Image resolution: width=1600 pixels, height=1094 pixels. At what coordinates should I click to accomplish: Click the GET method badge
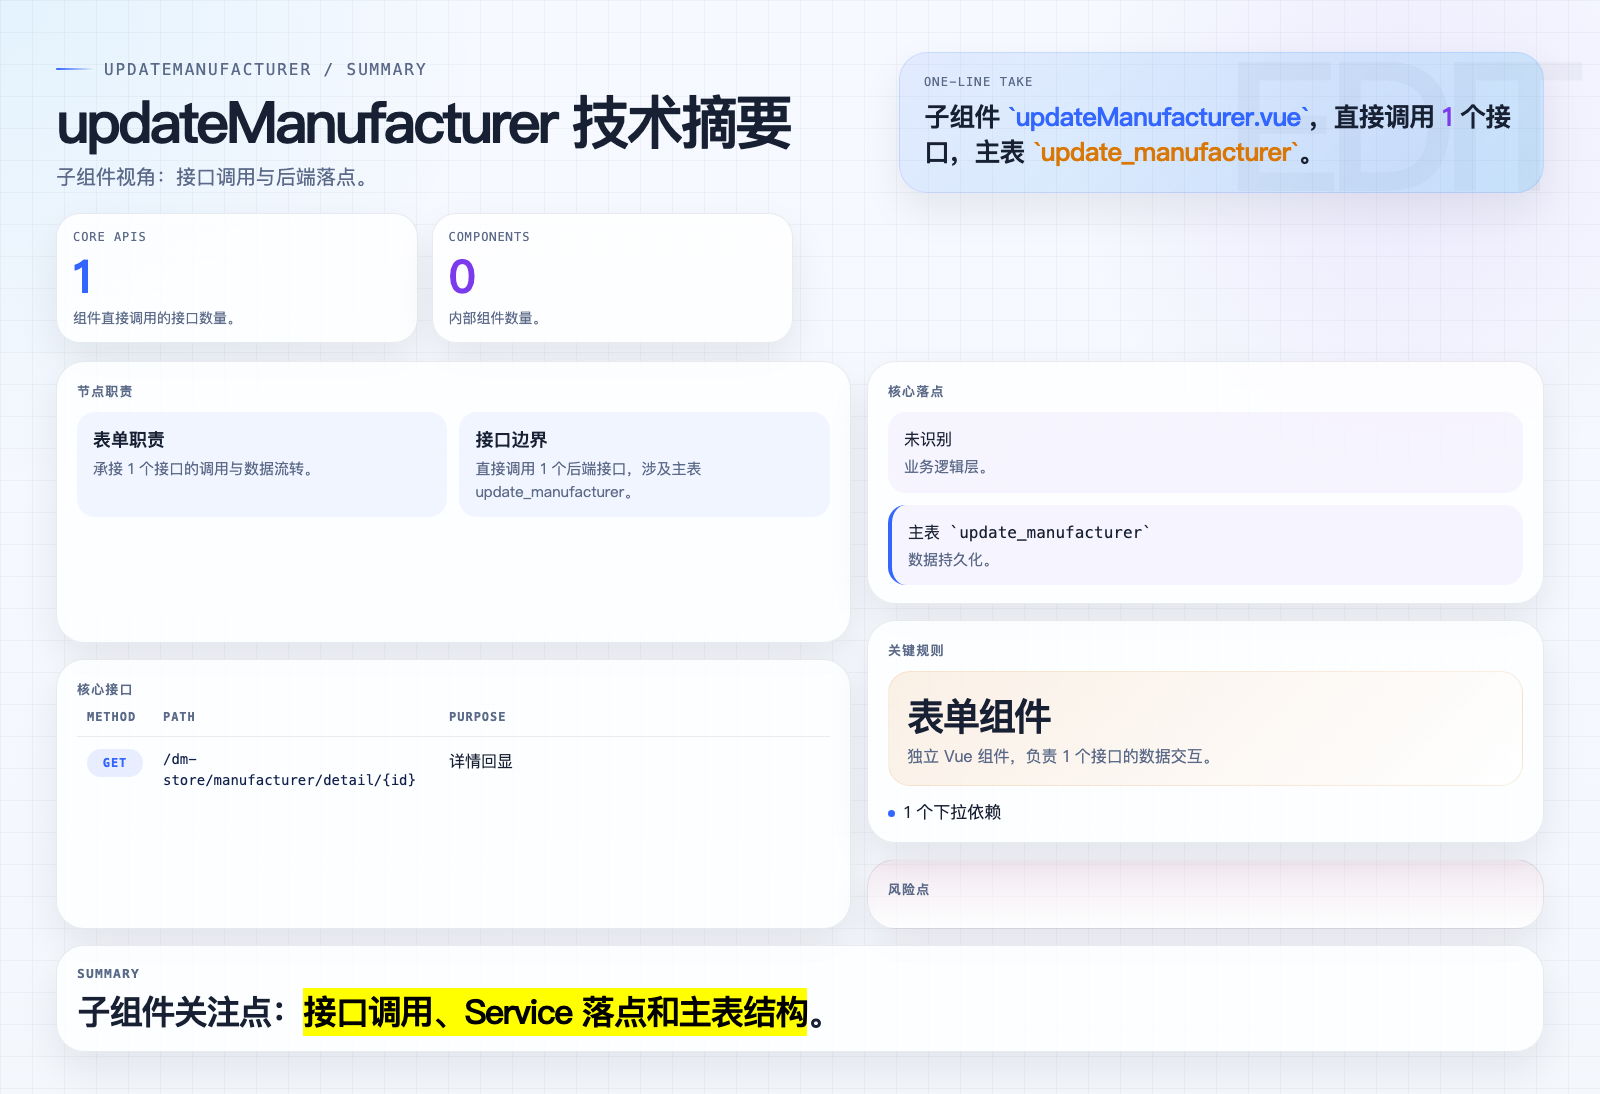coord(115,763)
